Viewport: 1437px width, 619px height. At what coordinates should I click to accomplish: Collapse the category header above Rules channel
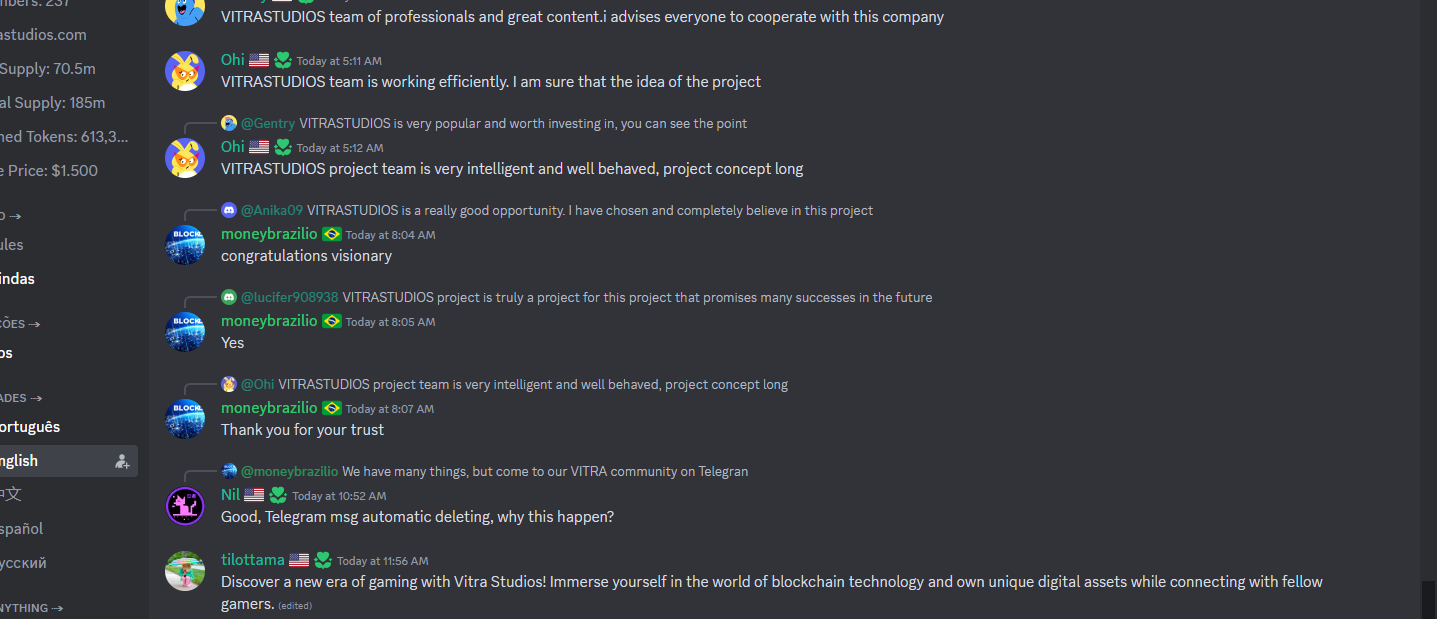11,215
